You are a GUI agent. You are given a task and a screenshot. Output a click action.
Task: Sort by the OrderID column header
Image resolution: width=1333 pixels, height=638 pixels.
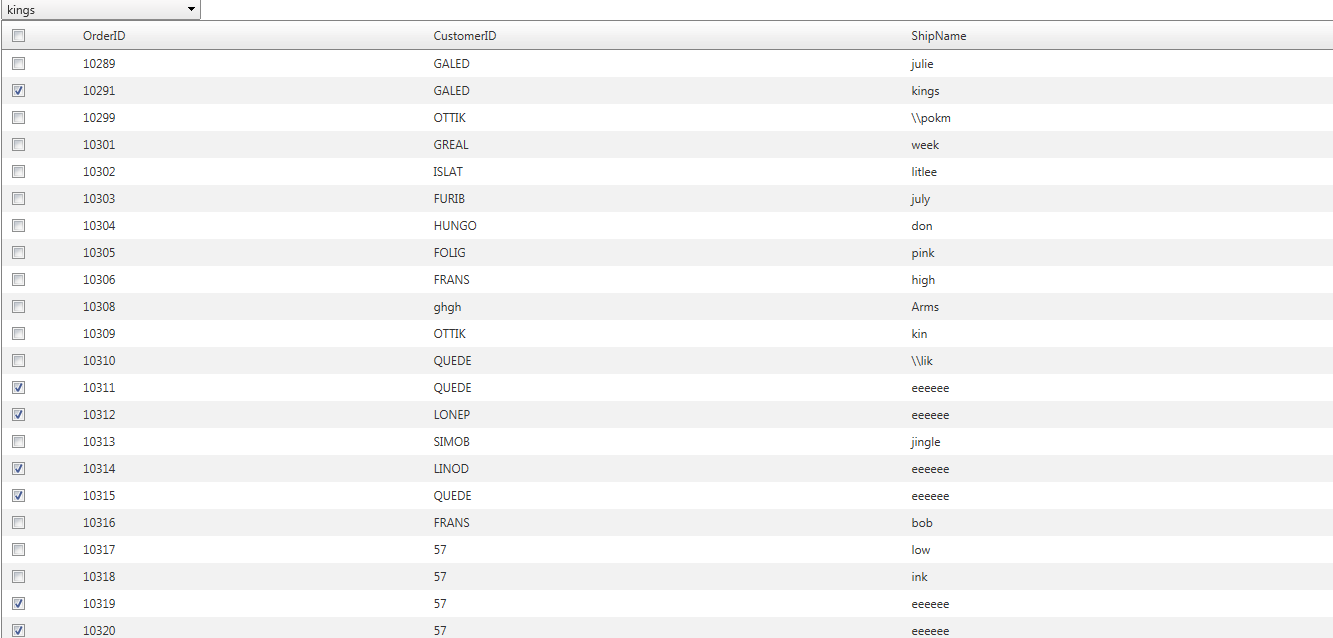coord(104,36)
